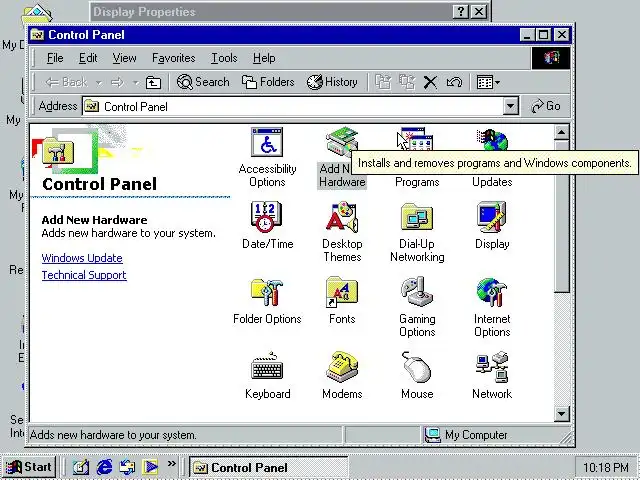Click the vertical scrollbar thumb
This screenshot has width=640, height=480.
[x=562, y=216]
